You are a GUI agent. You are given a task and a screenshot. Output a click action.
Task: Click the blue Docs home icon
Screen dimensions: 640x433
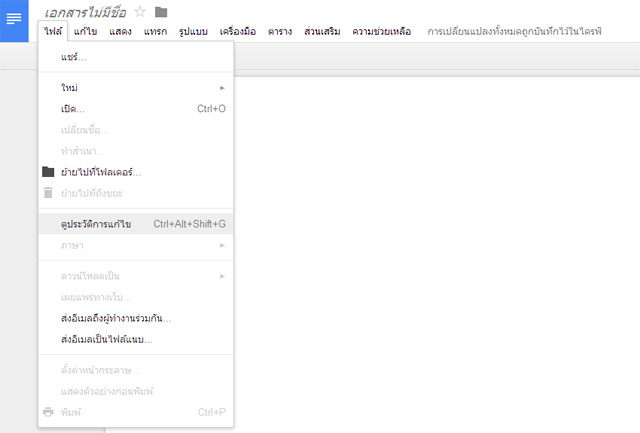[x=14, y=21]
